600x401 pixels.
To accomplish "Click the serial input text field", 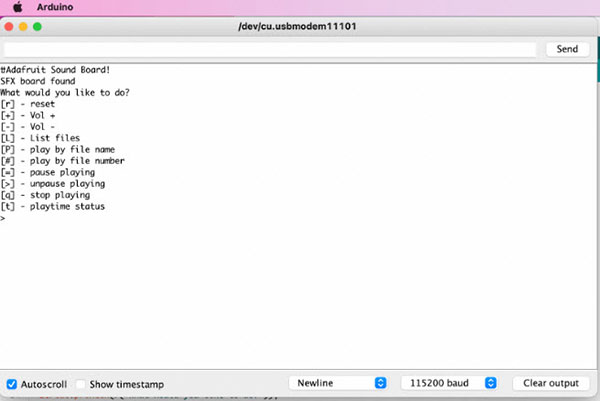I will 270,49.
